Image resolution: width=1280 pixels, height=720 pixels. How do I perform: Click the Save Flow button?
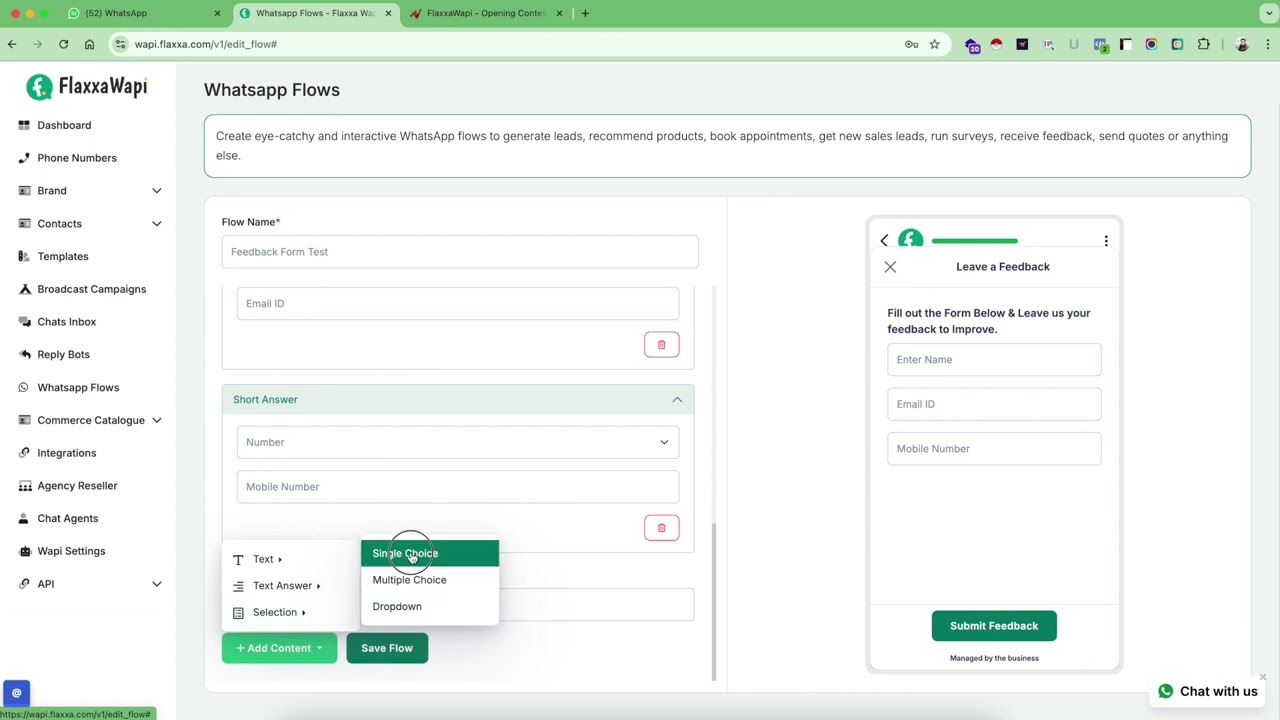click(387, 648)
